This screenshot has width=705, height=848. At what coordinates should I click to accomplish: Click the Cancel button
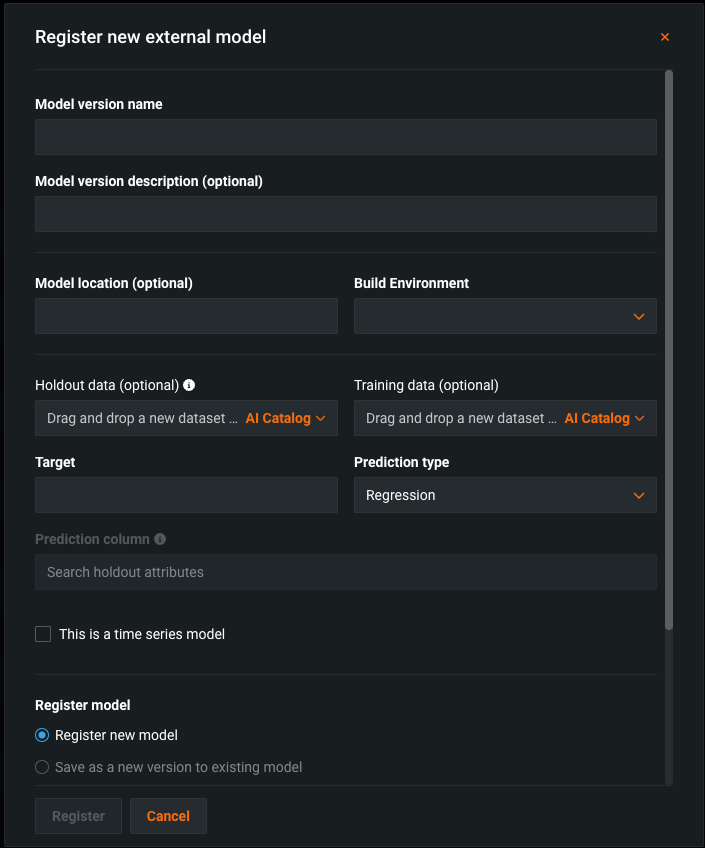pos(168,816)
